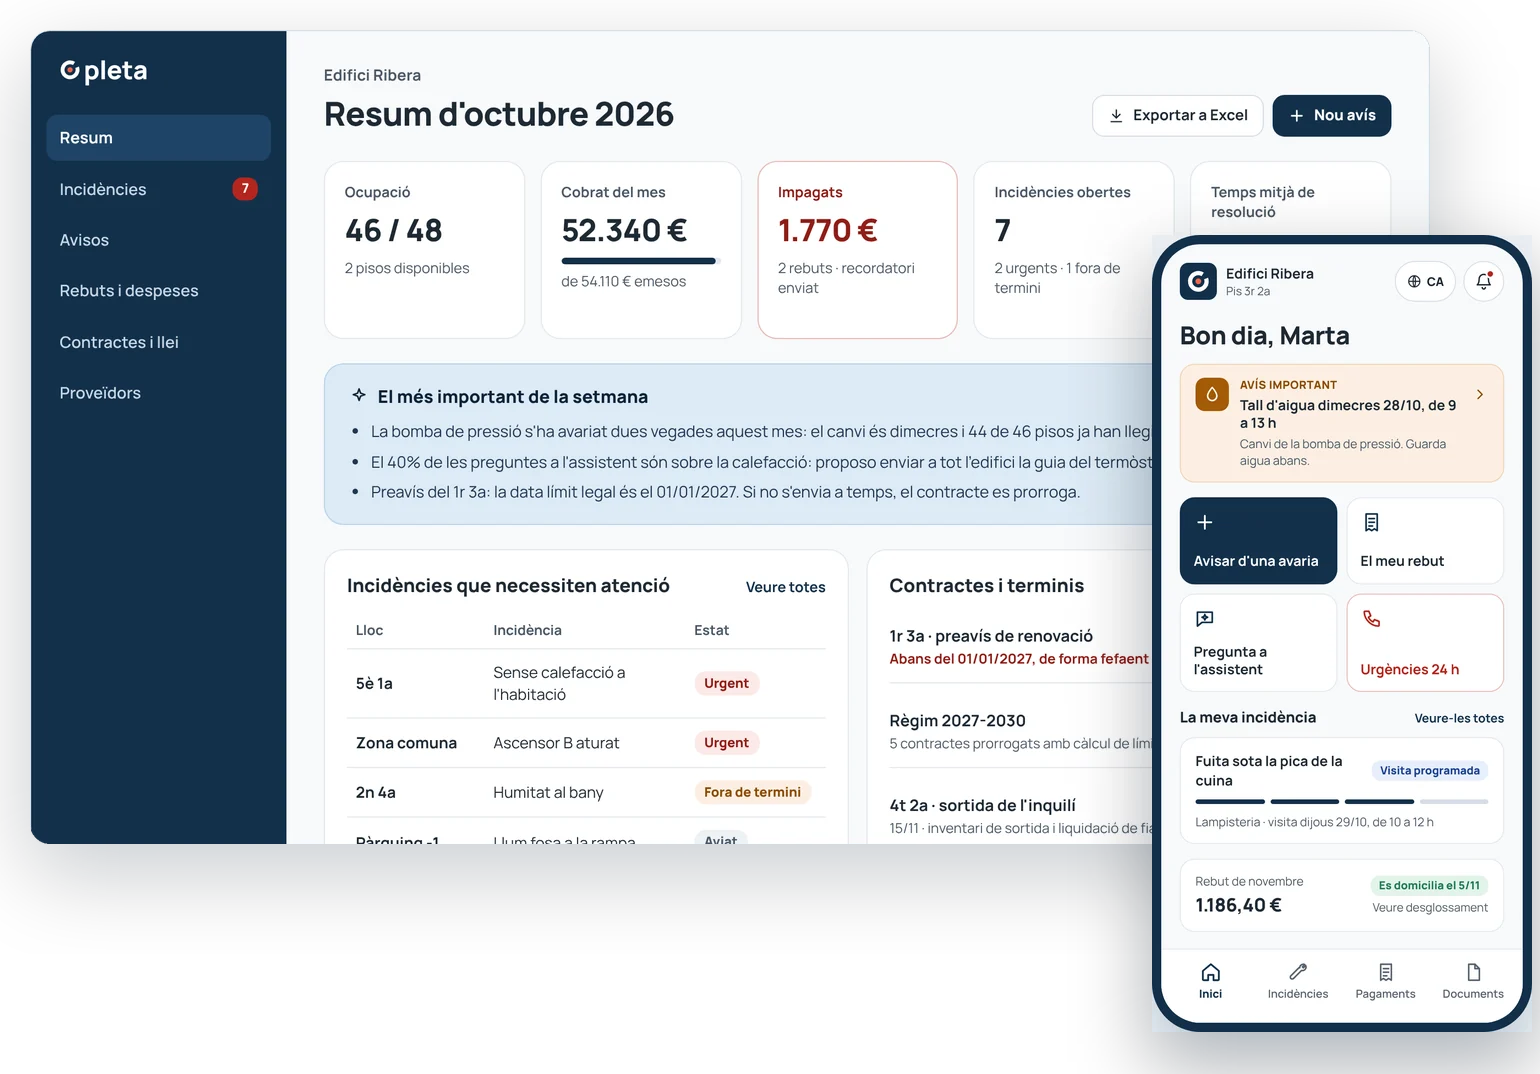Click the Règim 2027-2030 contract entry
This screenshot has width=1540, height=1074.
tap(1020, 731)
